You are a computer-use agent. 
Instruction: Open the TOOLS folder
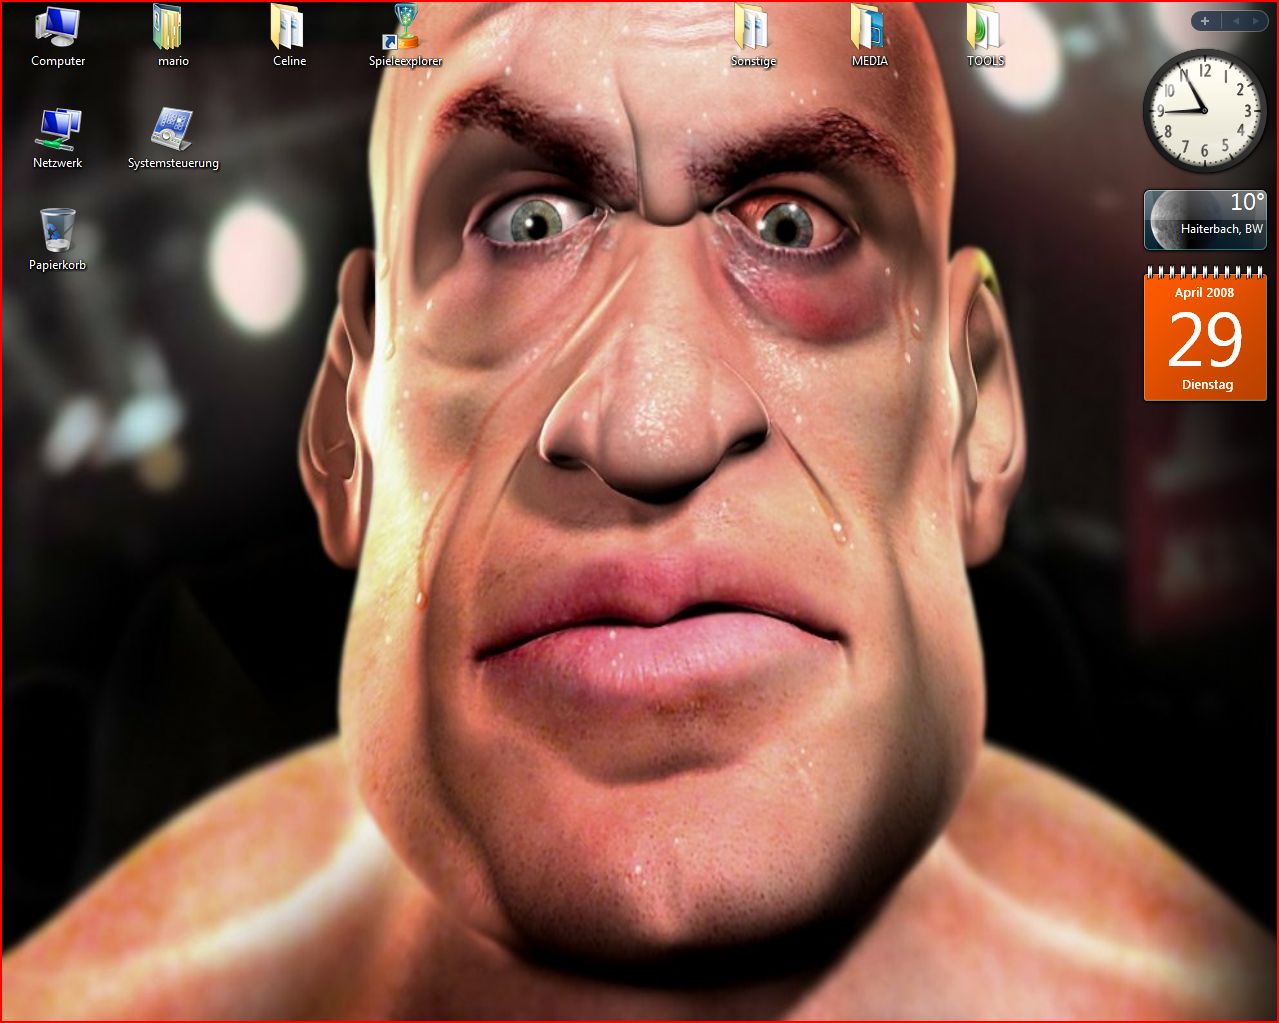[984, 29]
